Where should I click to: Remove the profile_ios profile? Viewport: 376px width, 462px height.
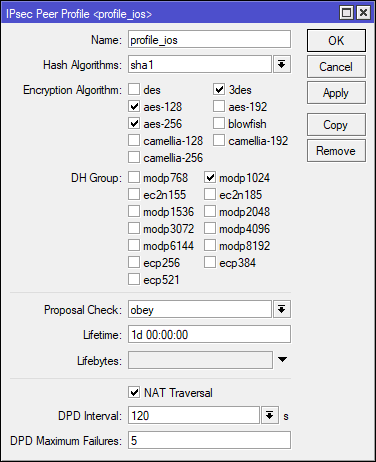(336, 151)
